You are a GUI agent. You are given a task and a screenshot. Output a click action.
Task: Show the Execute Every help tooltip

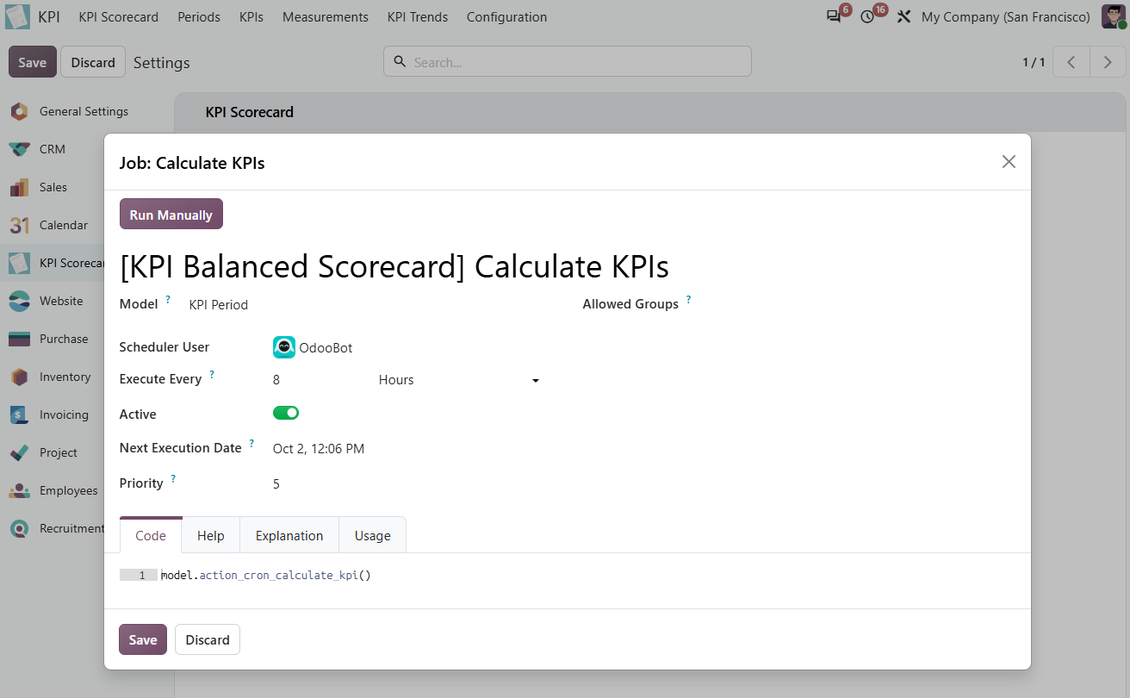[212, 374]
